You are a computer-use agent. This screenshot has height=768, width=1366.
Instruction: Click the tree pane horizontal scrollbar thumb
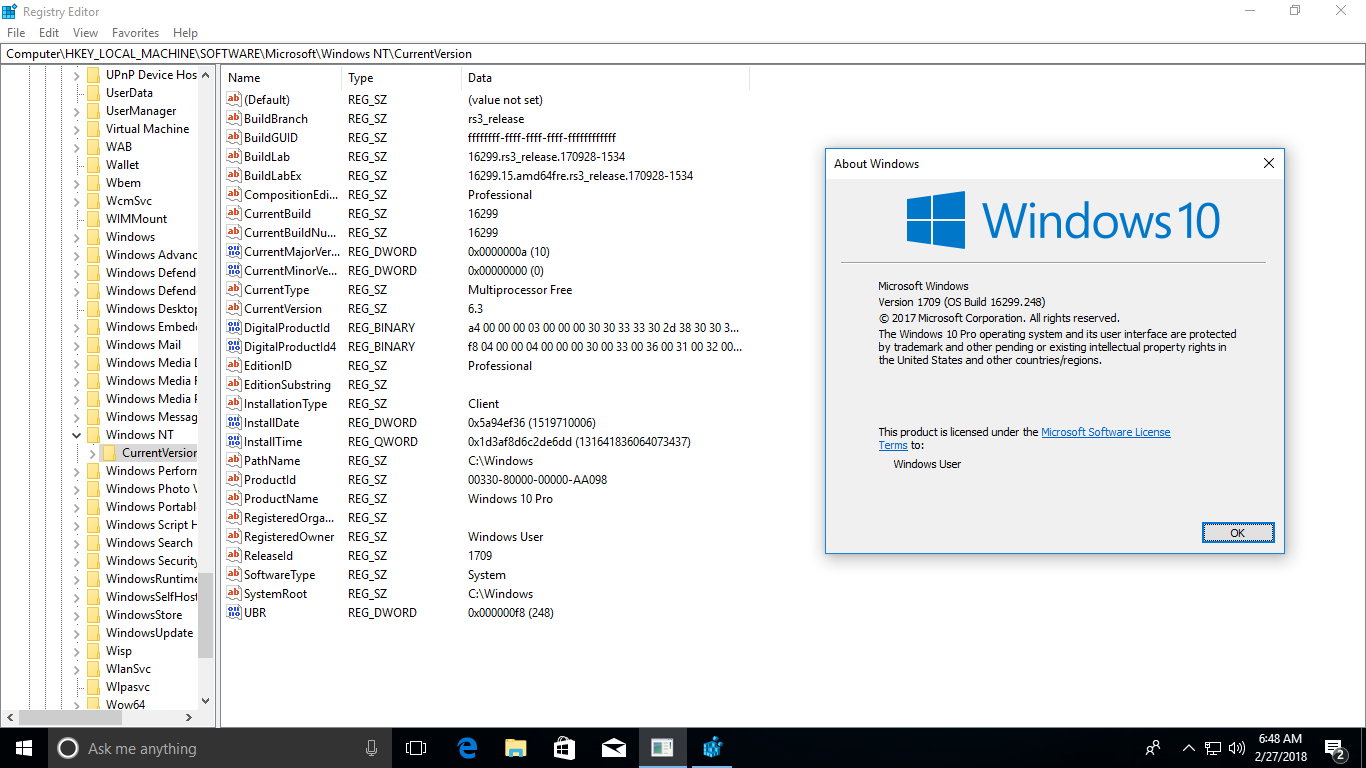tap(71, 717)
